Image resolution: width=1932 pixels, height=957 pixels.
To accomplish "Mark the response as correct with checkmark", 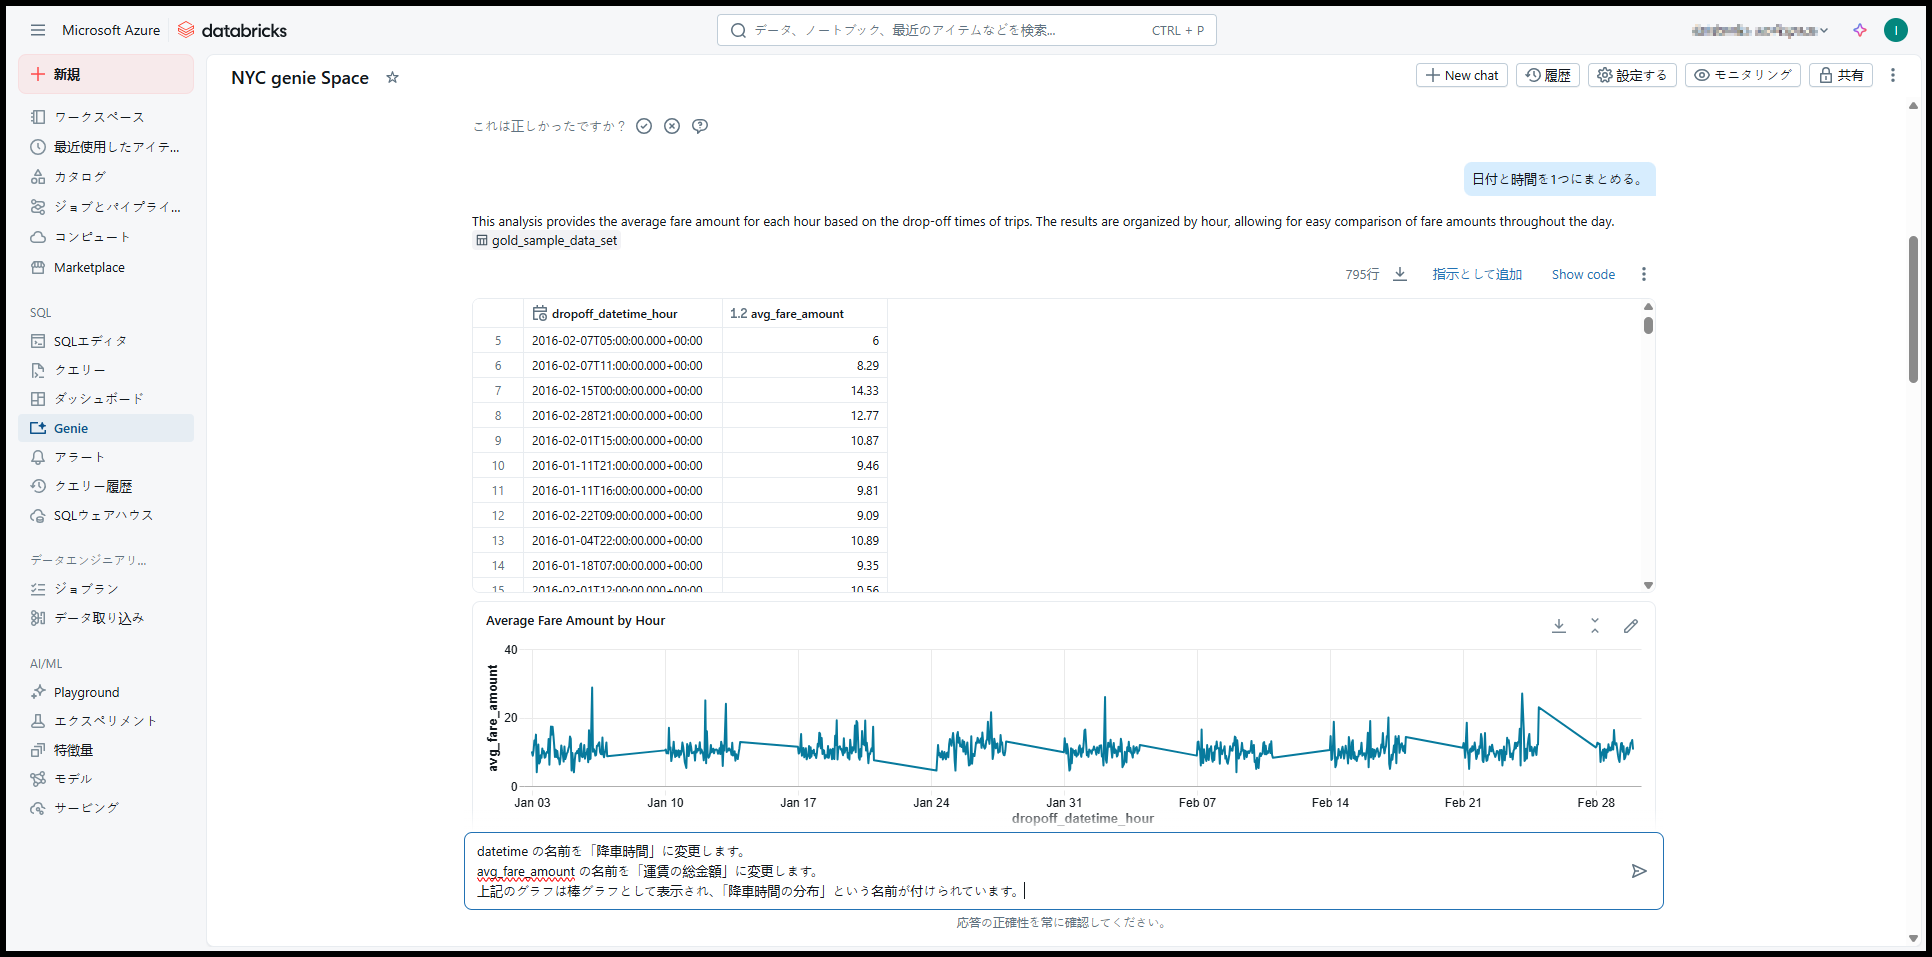I will (644, 126).
